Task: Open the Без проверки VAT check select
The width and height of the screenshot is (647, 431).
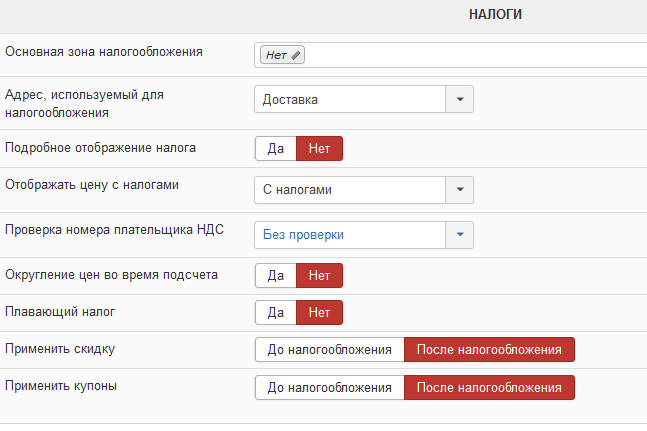Action: point(364,235)
